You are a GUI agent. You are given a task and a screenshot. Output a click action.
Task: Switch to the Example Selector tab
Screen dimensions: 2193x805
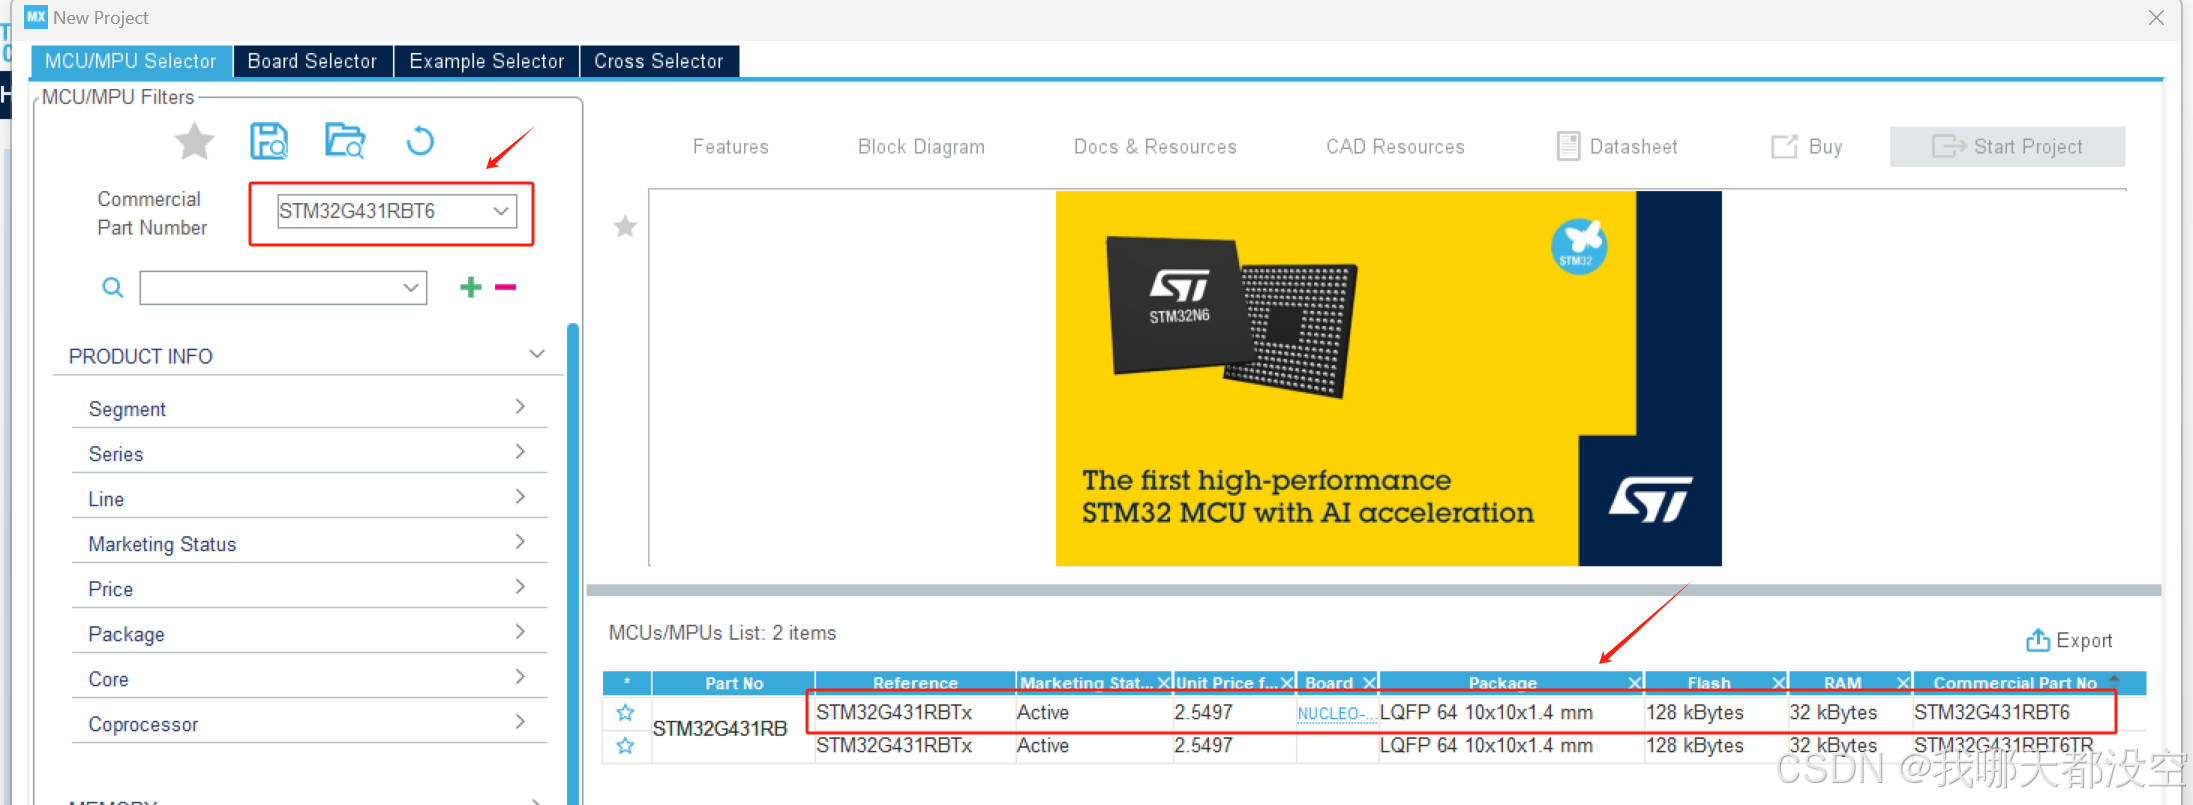click(x=487, y=61)
